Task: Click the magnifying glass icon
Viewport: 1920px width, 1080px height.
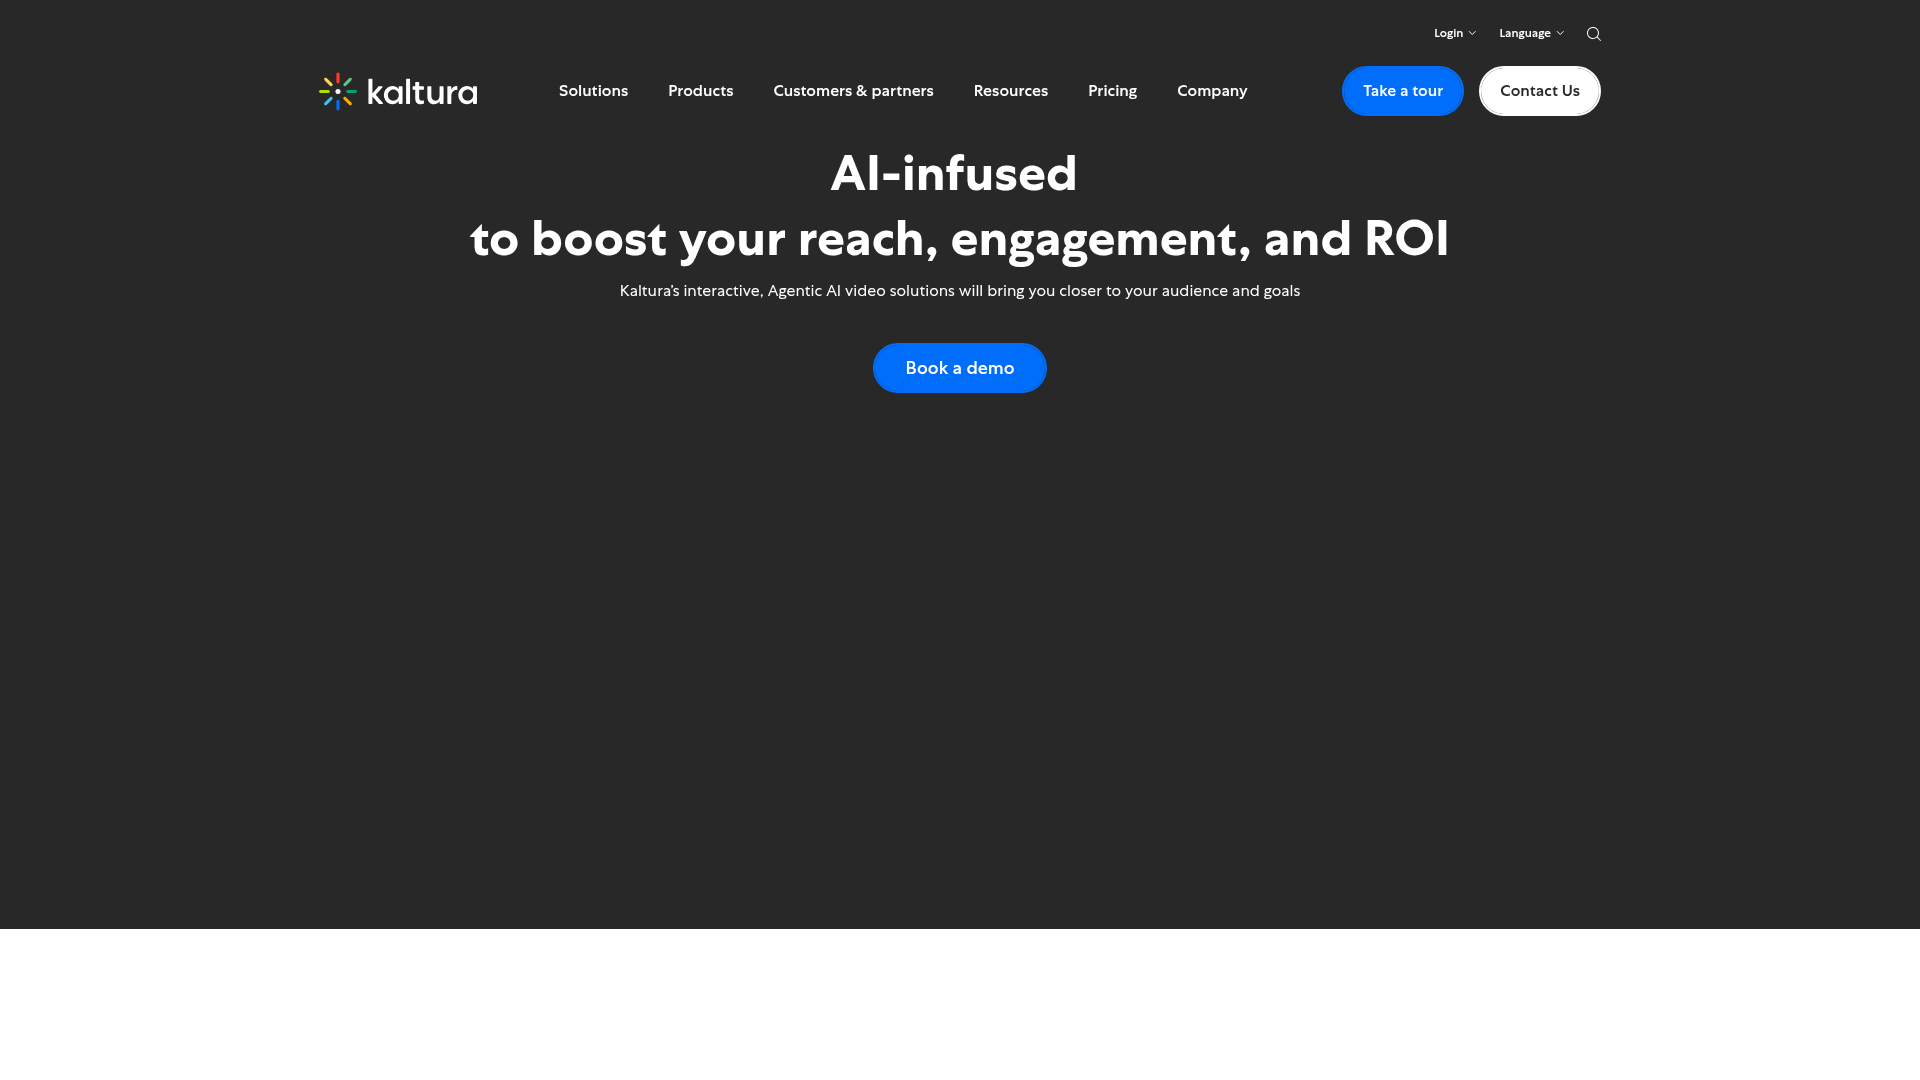Action: [1593, 33]
